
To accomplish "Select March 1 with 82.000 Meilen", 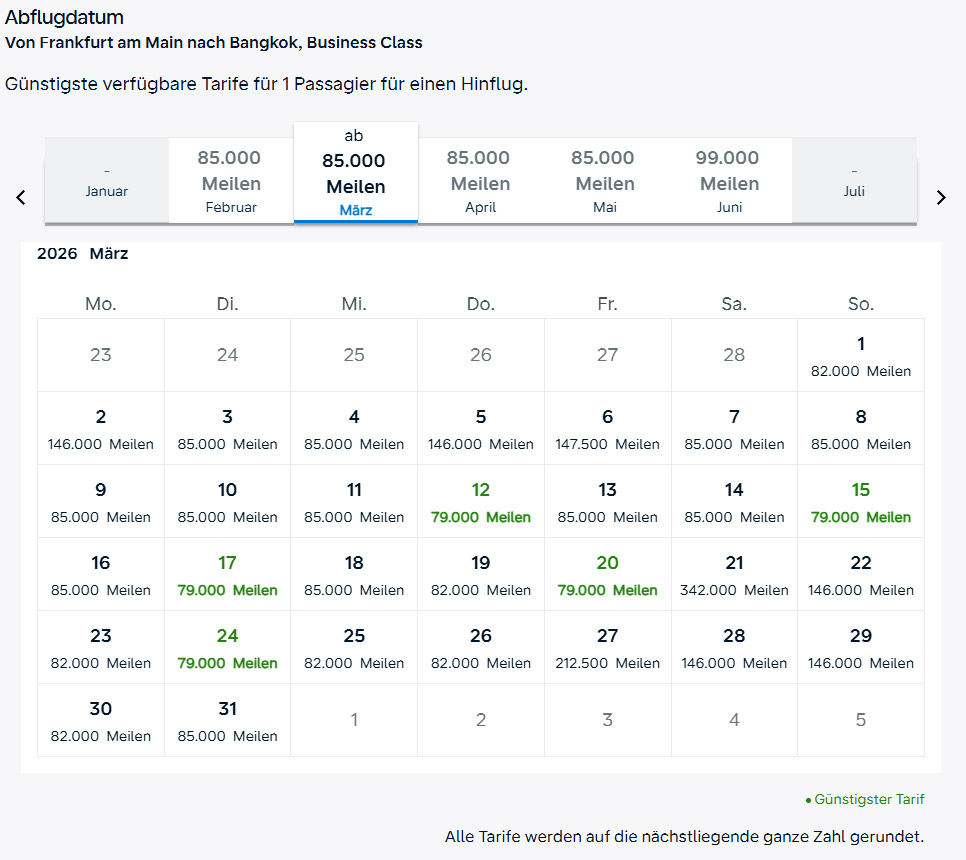I will [860, 356].
